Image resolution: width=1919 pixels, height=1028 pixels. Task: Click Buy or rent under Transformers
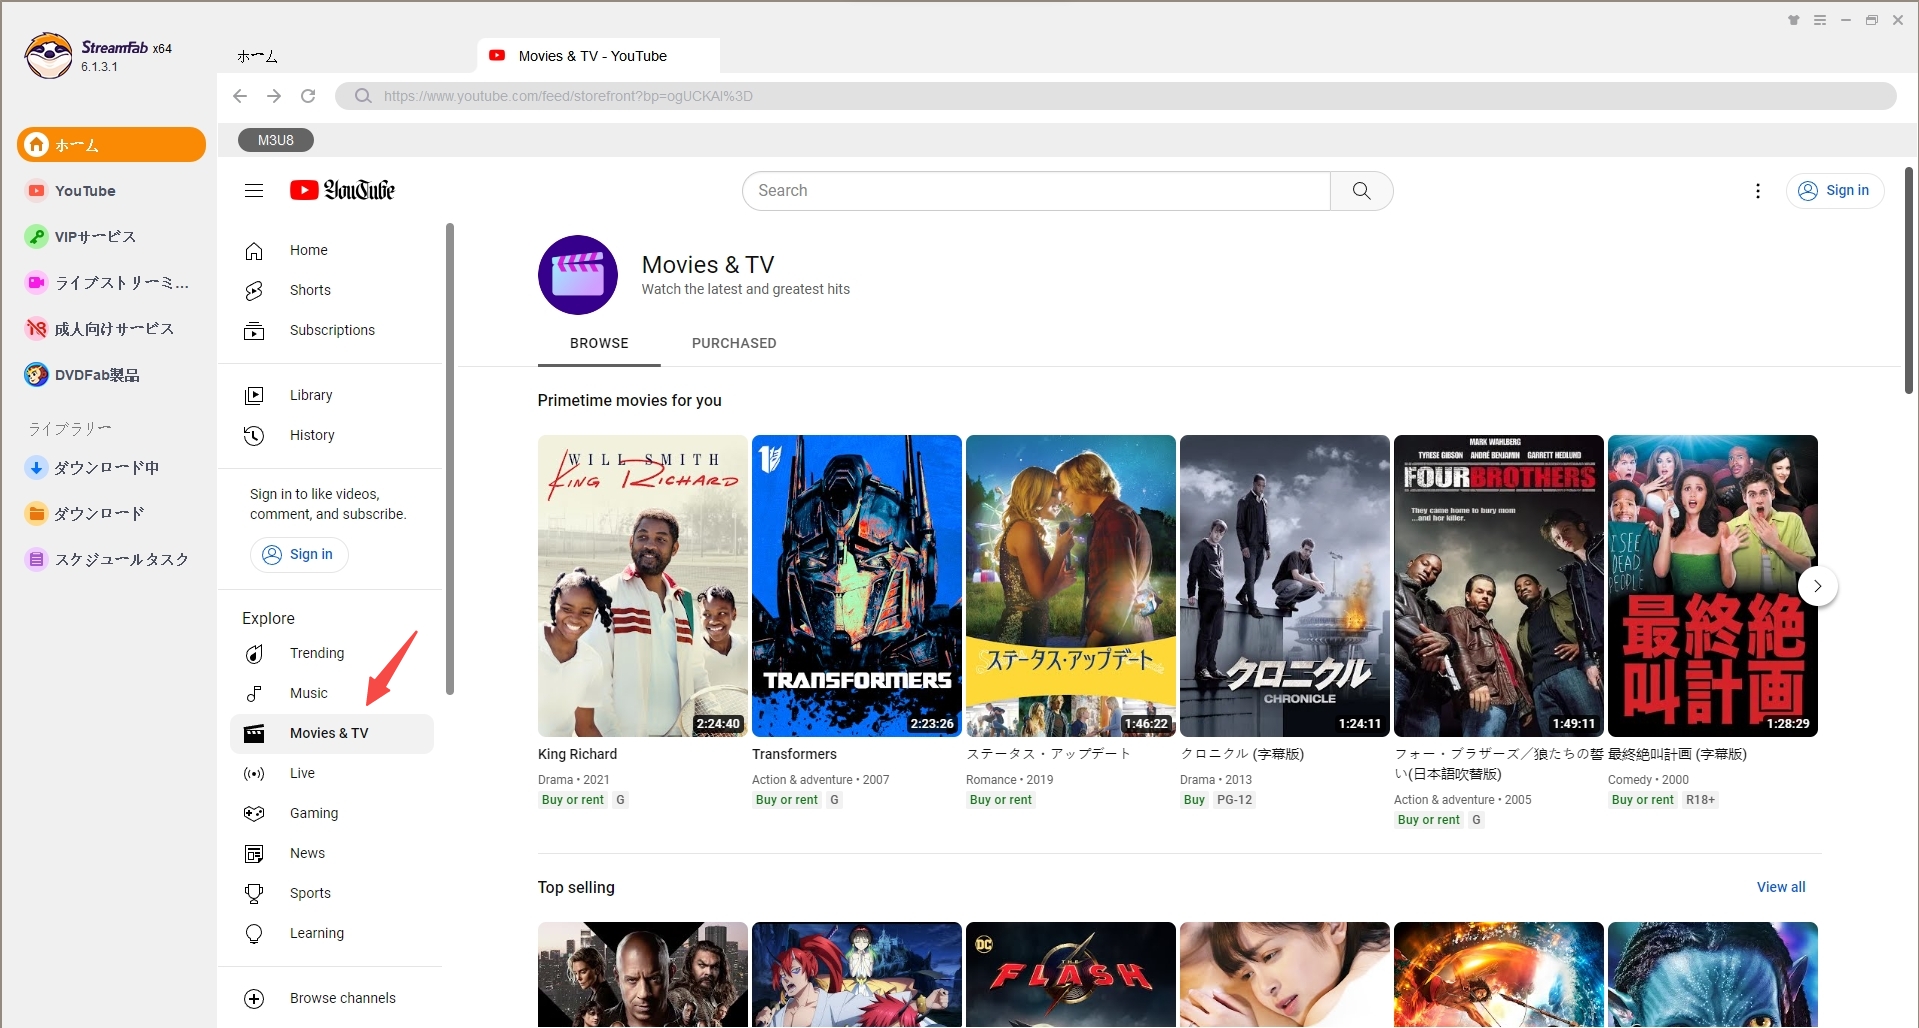pos(787,800)
